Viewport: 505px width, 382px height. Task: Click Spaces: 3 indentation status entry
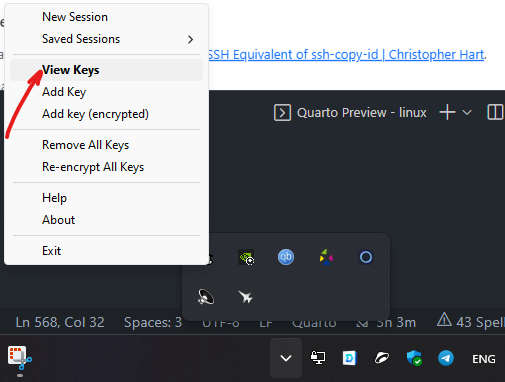click(153, 322)
